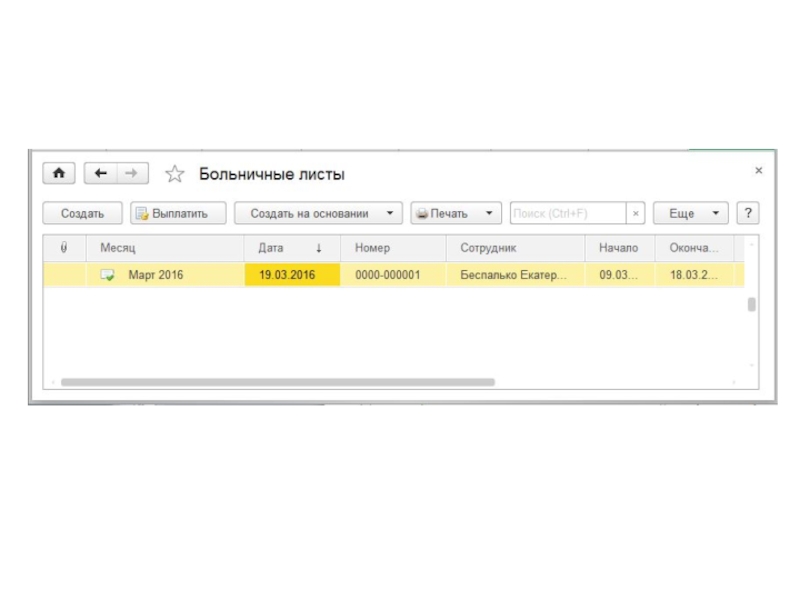Click the posted document icon in the row
The image size is (800, 600).
[x=108, y=275]
